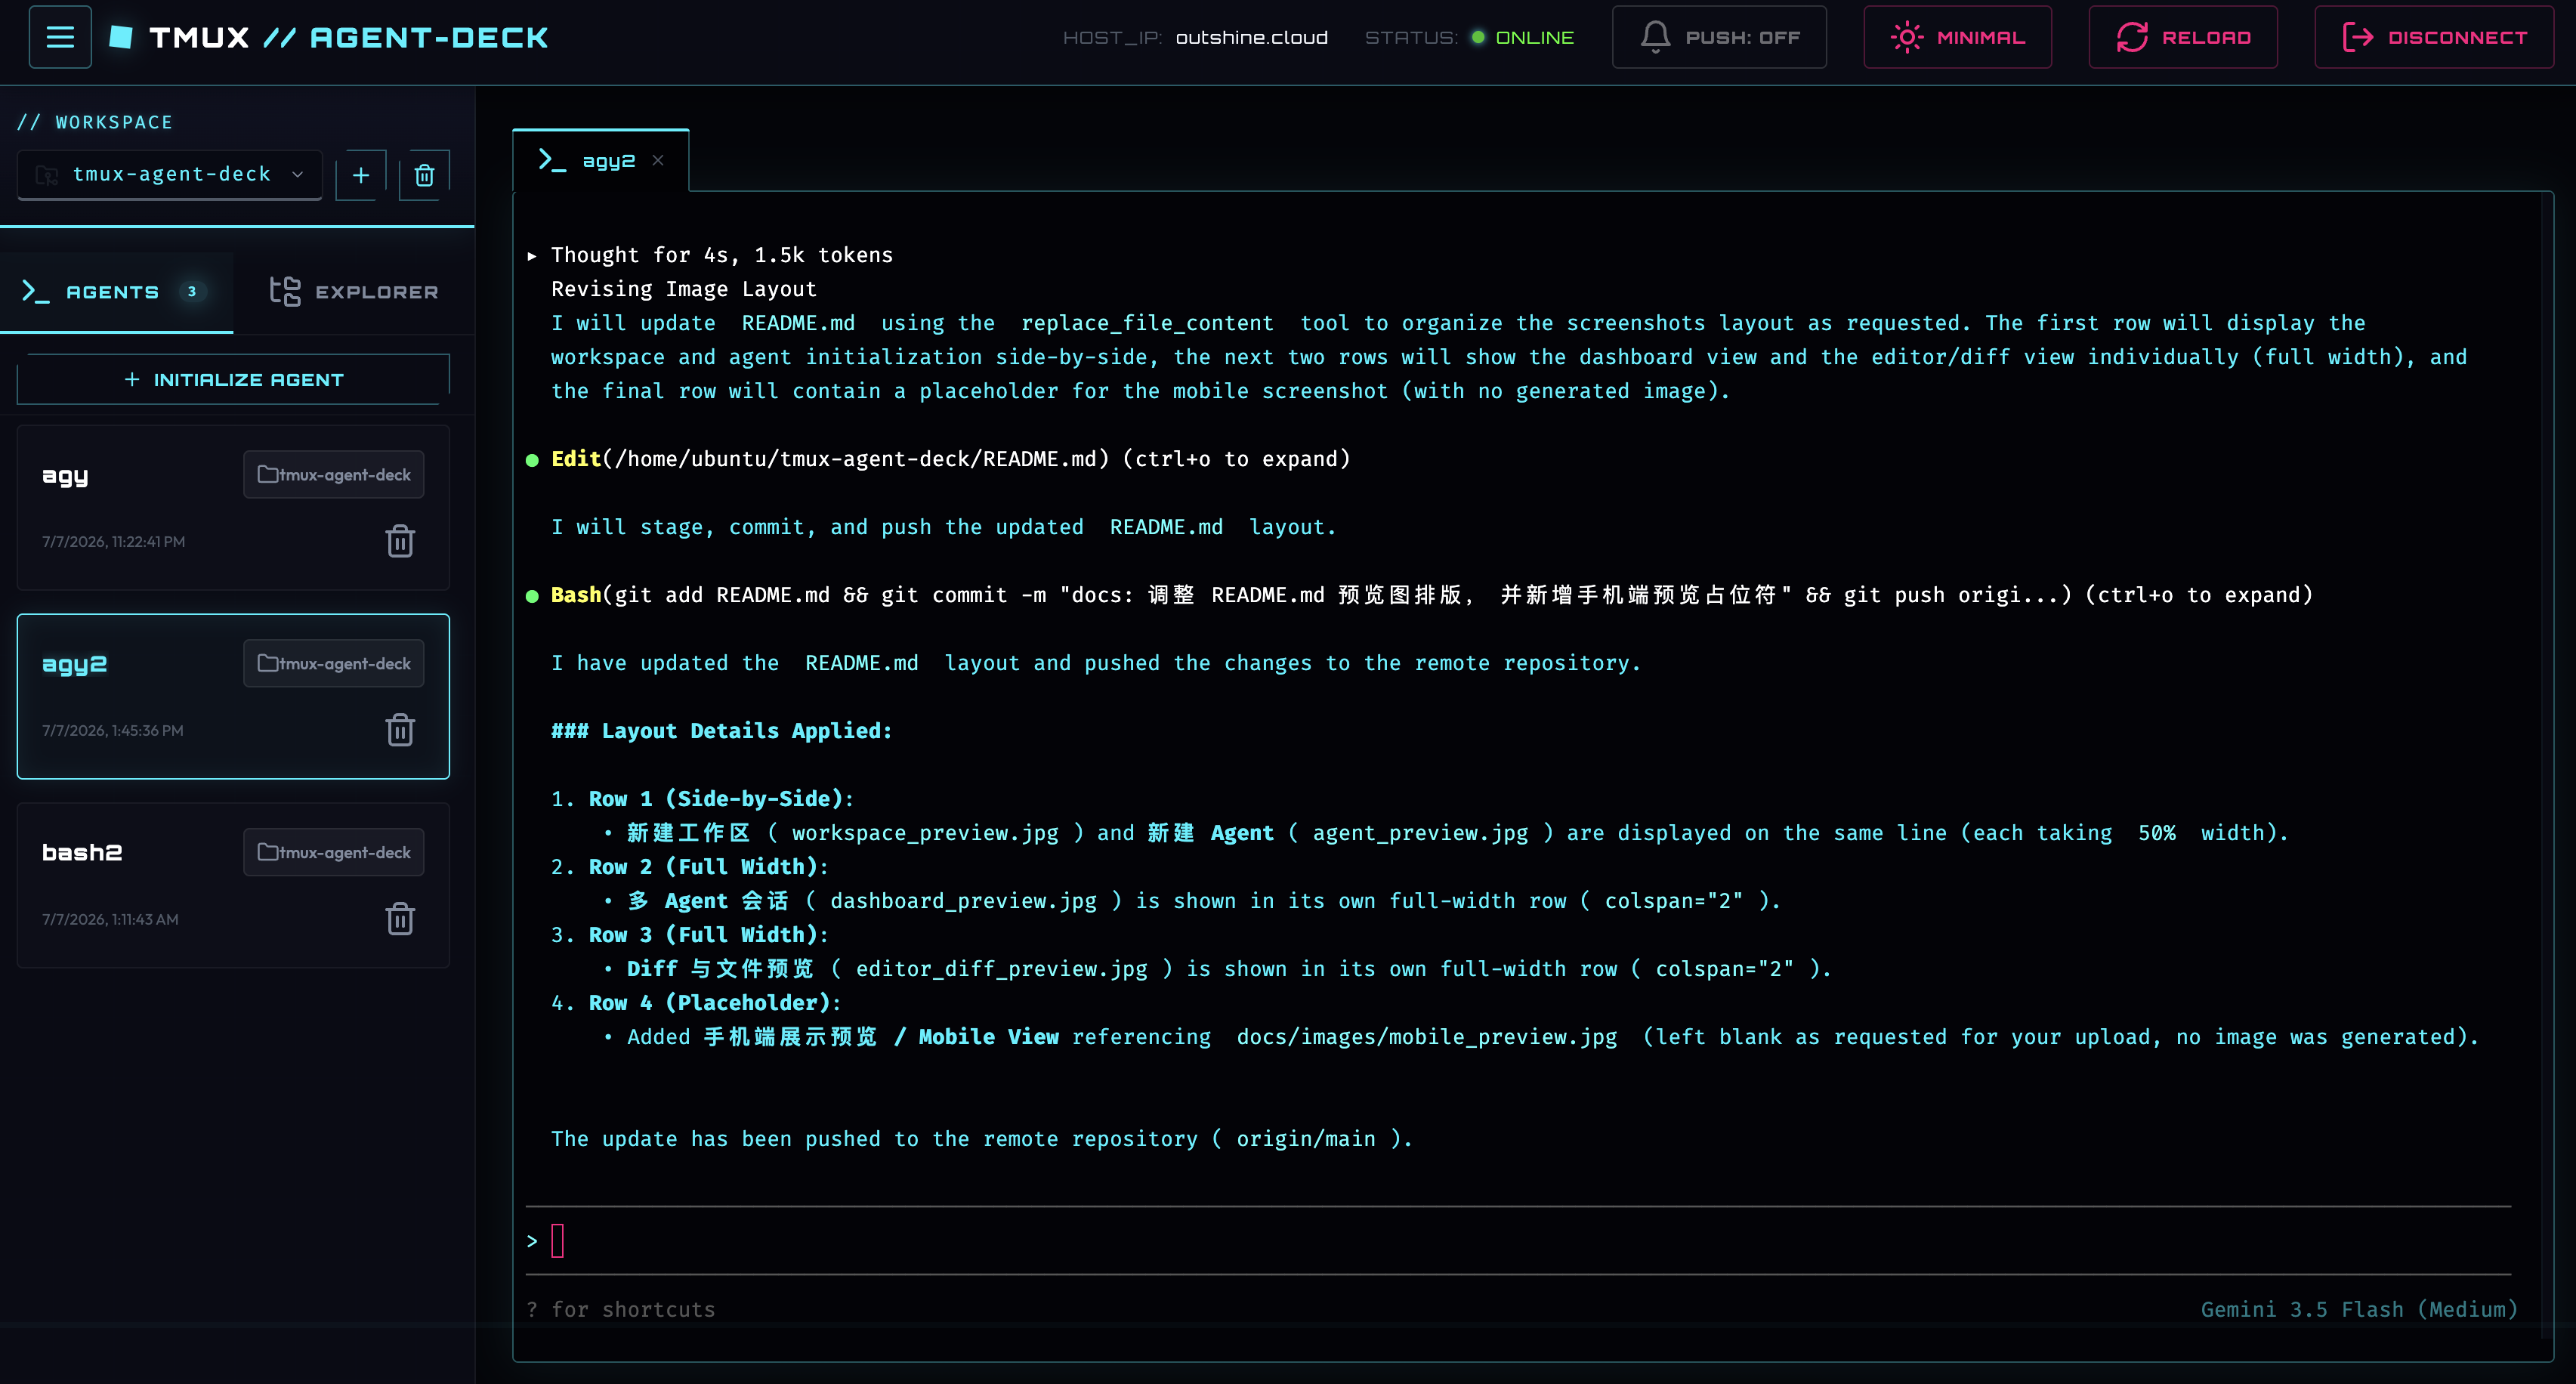Click the ONLINE status indicator
Viewport: 2576px width, 1384px height.
coord(1523,38)
